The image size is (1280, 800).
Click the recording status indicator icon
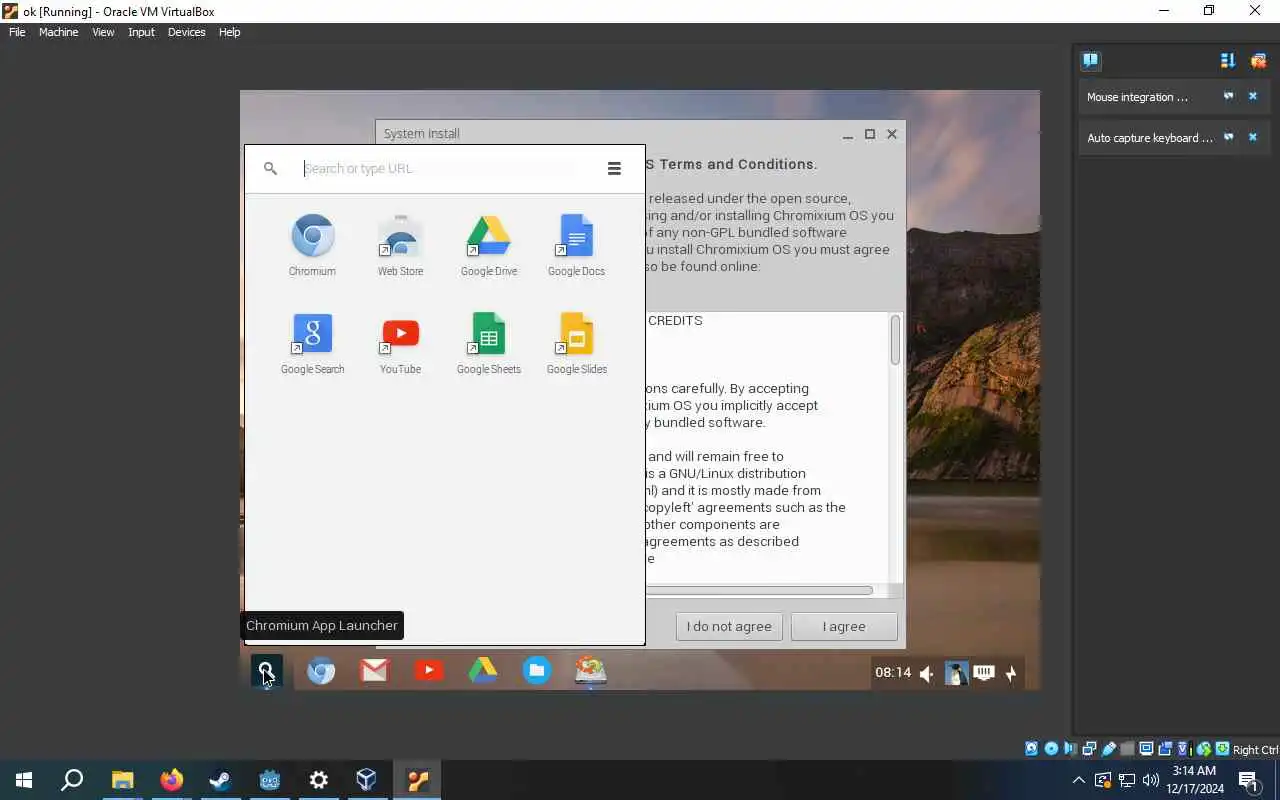(x=1165, y=749)
